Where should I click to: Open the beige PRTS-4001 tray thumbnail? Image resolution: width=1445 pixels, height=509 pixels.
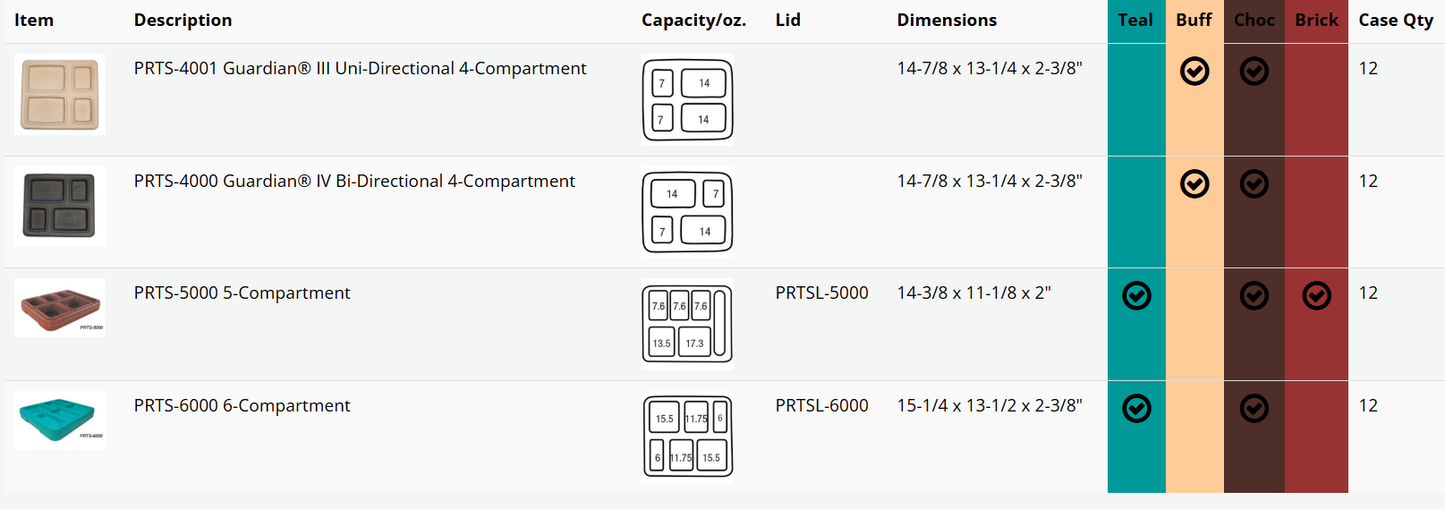[x=60, y=95]
